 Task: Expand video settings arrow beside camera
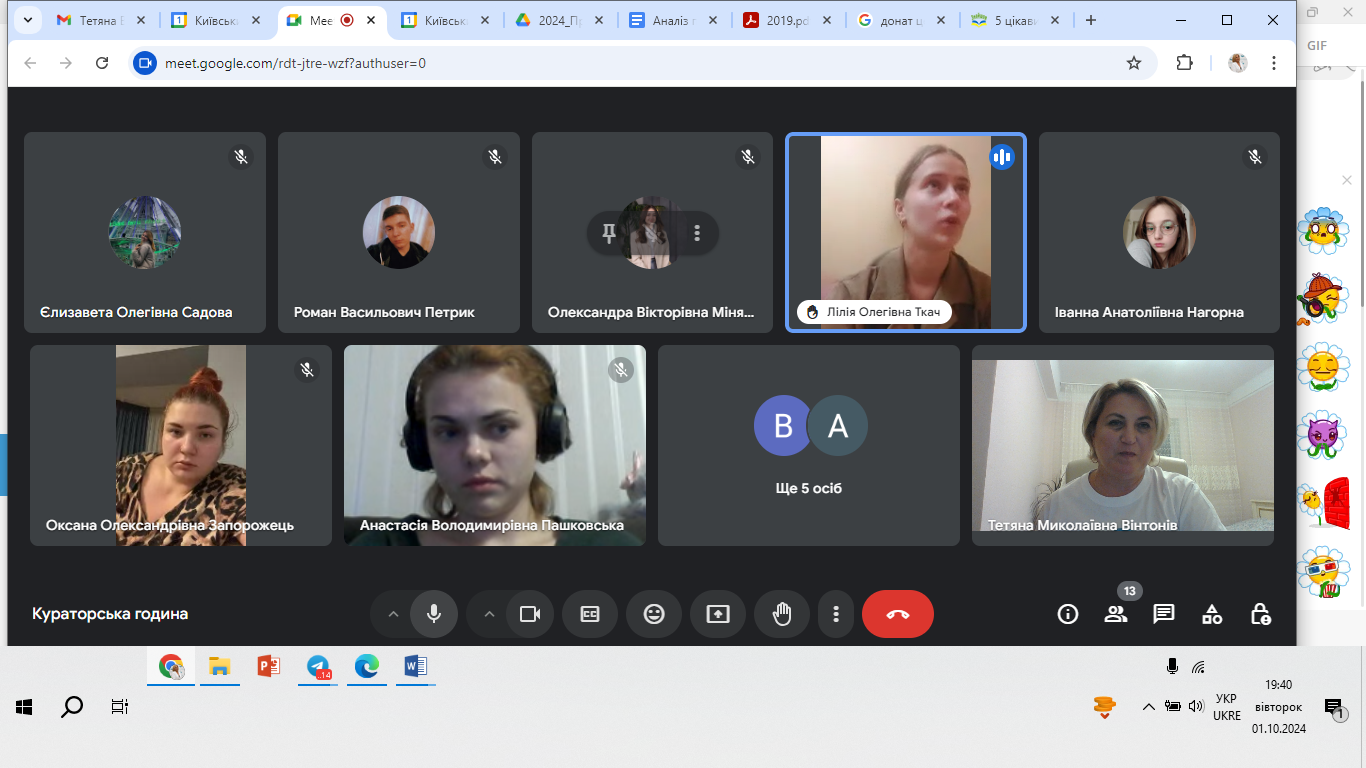click(x=489, y=614)
